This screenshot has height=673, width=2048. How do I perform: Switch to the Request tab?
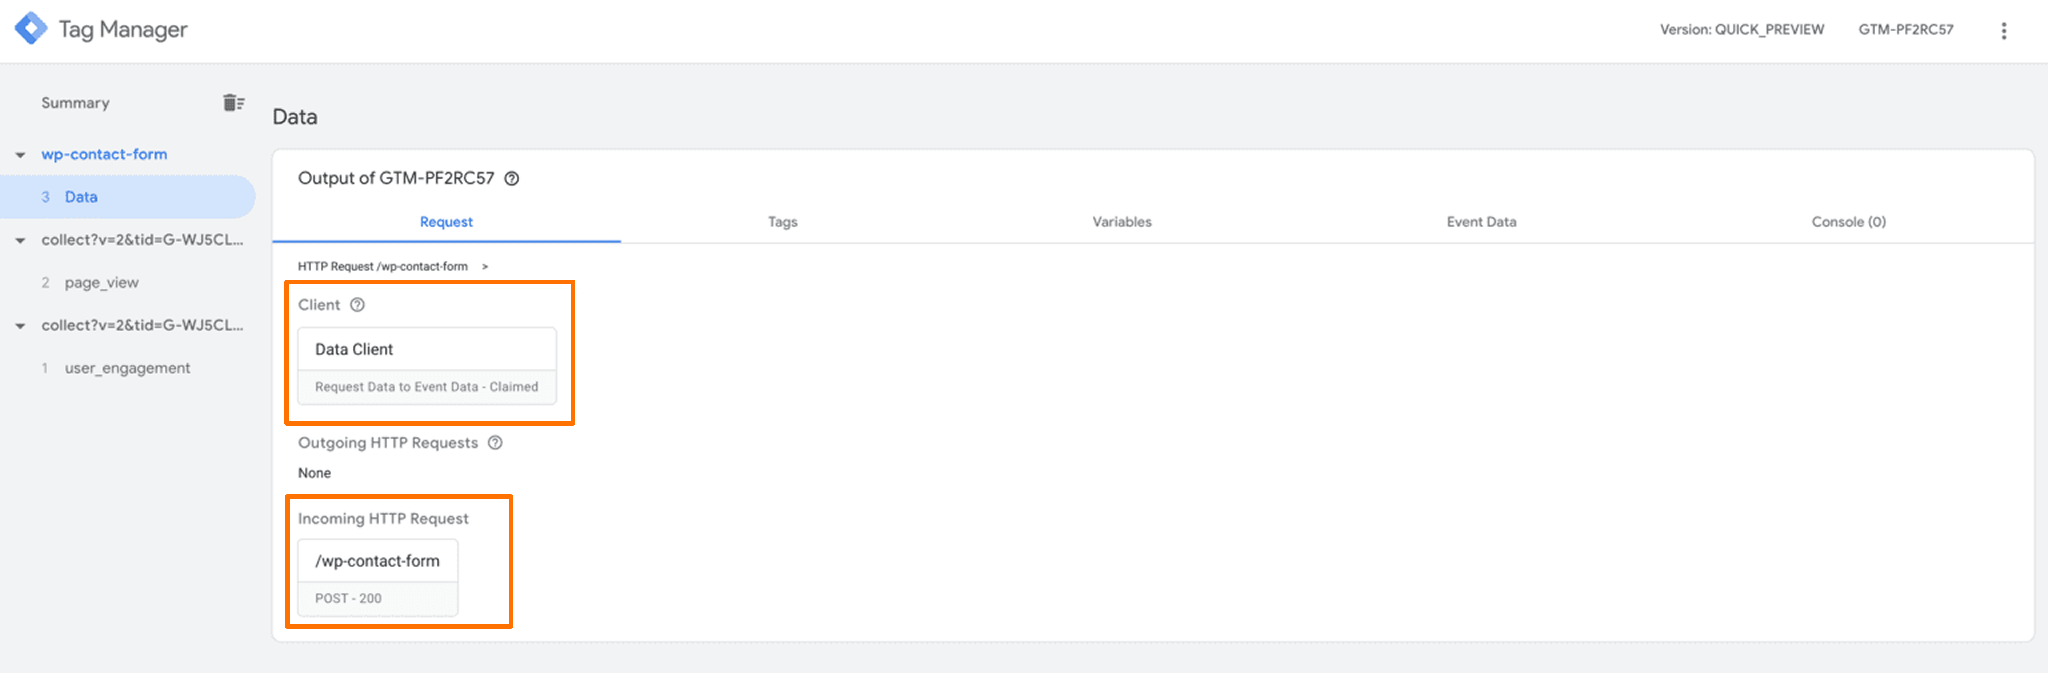[x=446, y=222]
